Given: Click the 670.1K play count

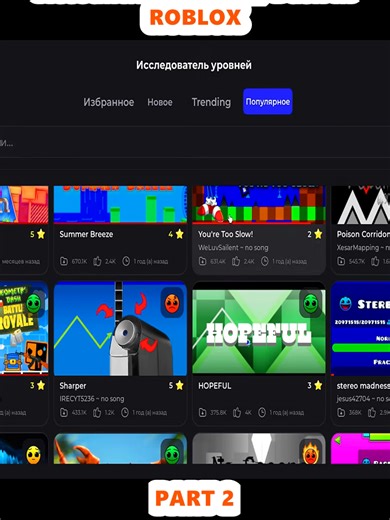Looking at the screenshot, I should (x=79, y=261).
